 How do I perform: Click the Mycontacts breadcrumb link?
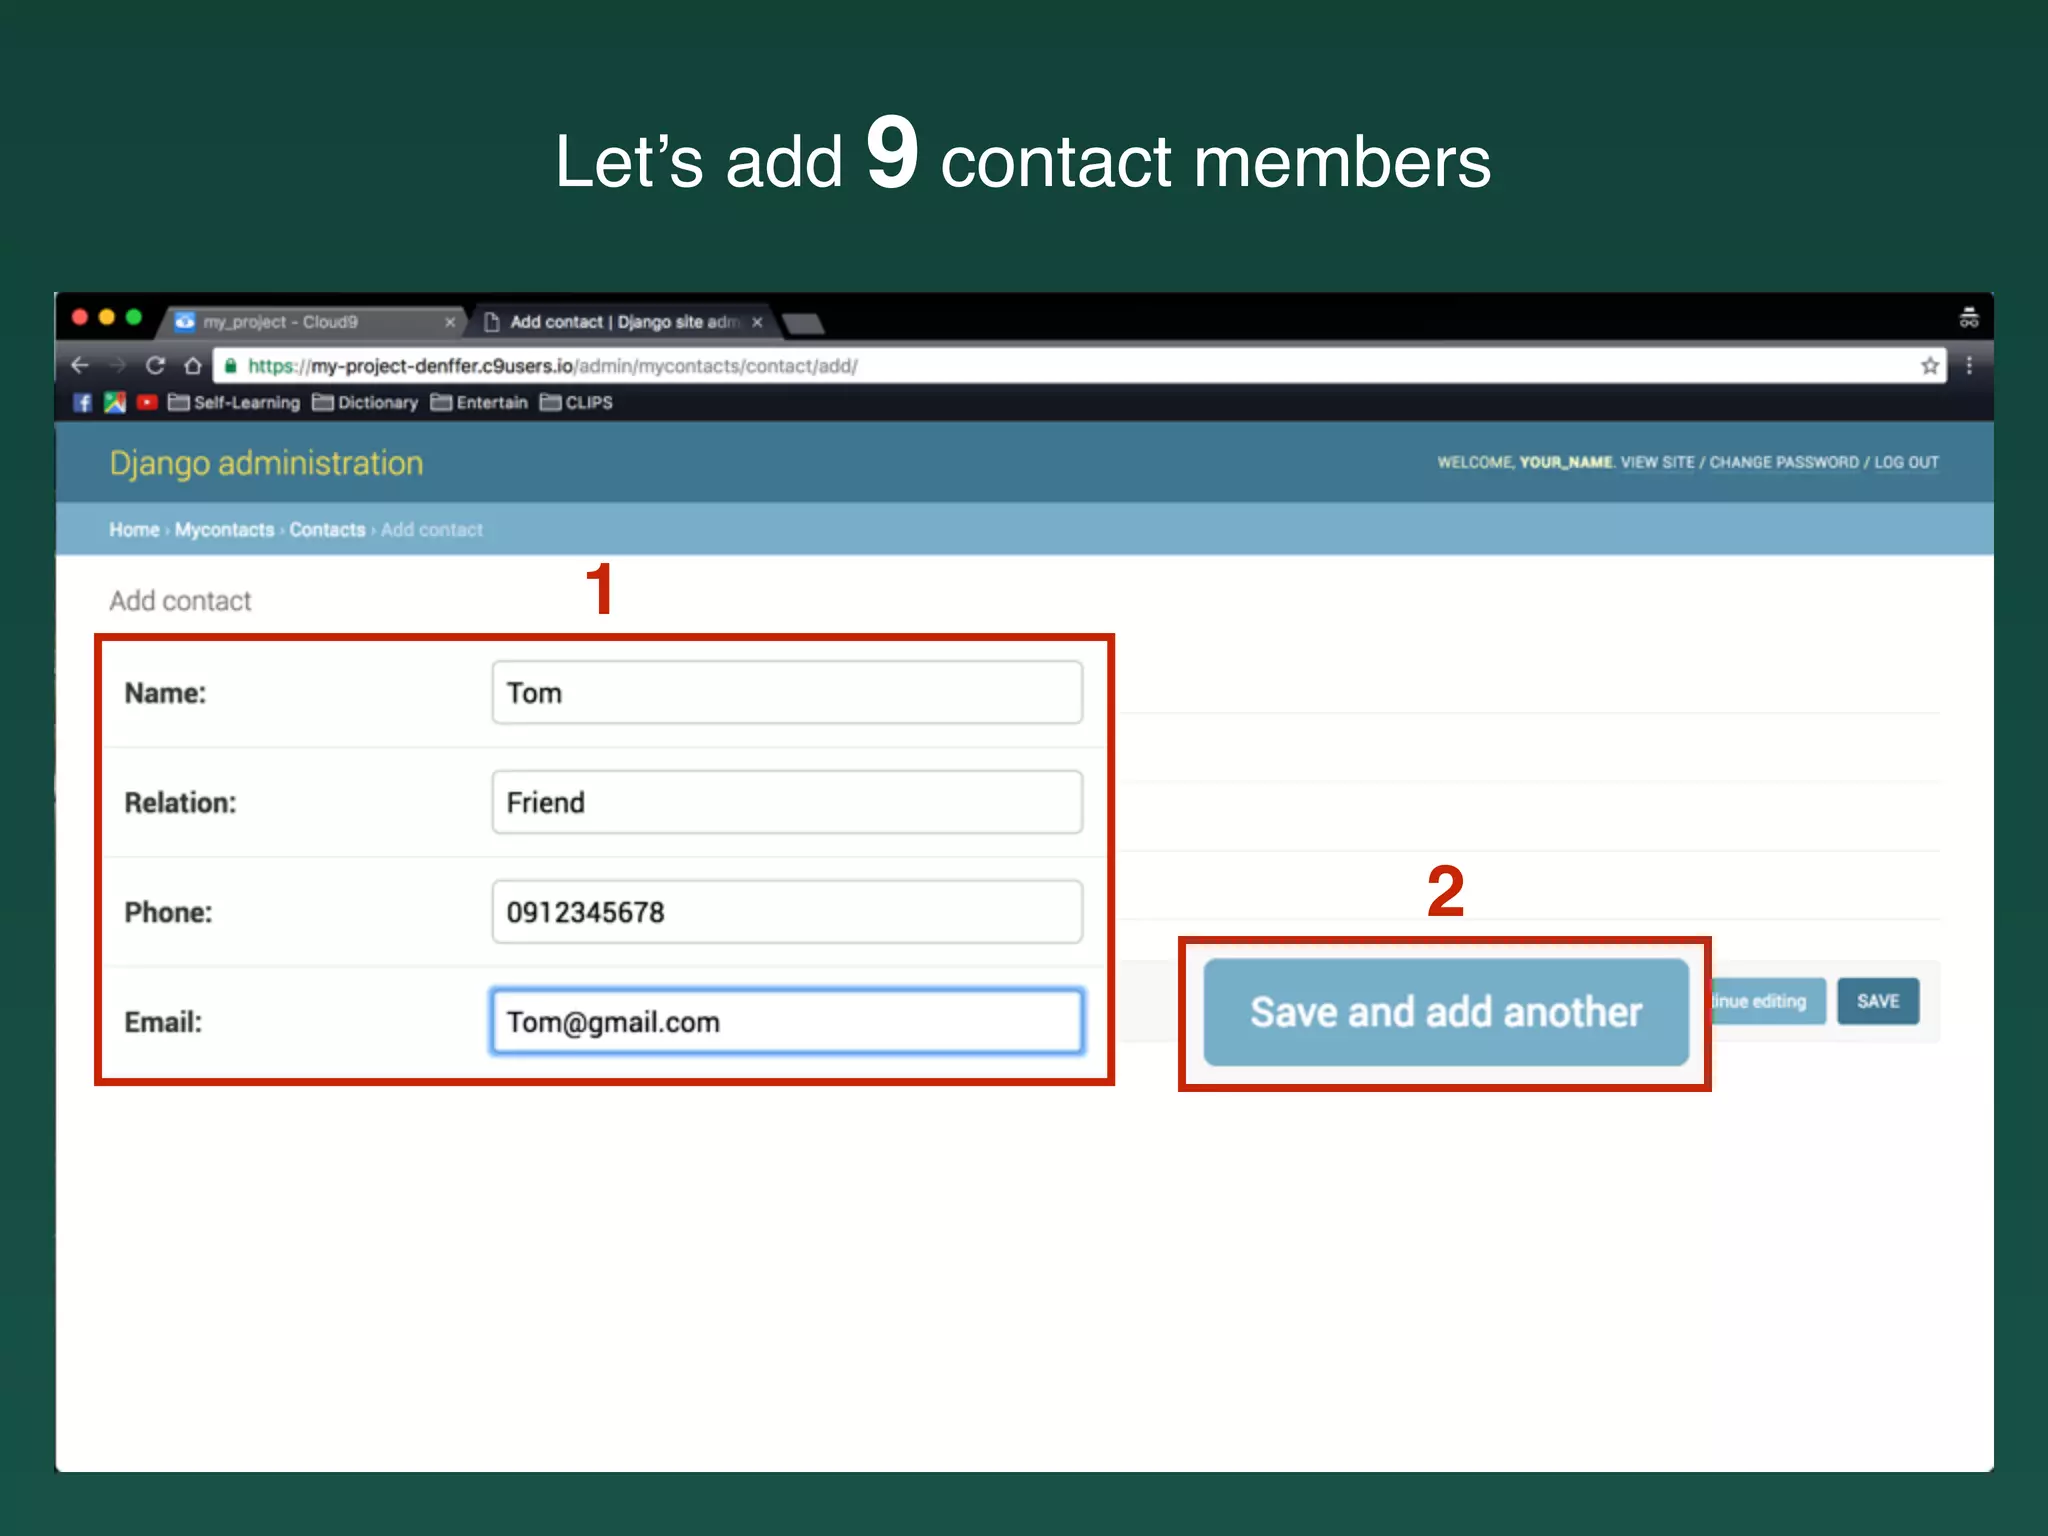224,530
